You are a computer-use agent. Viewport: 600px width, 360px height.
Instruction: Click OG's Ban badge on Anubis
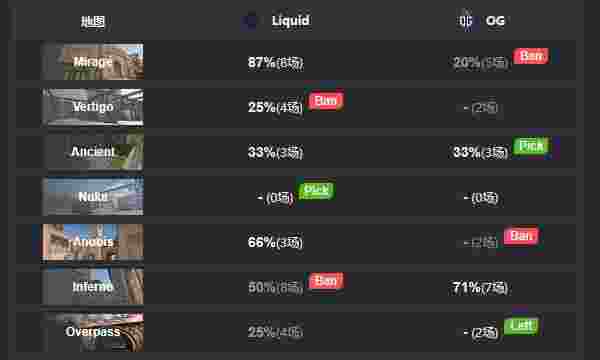pyautogui.click(x=521, y=236)
